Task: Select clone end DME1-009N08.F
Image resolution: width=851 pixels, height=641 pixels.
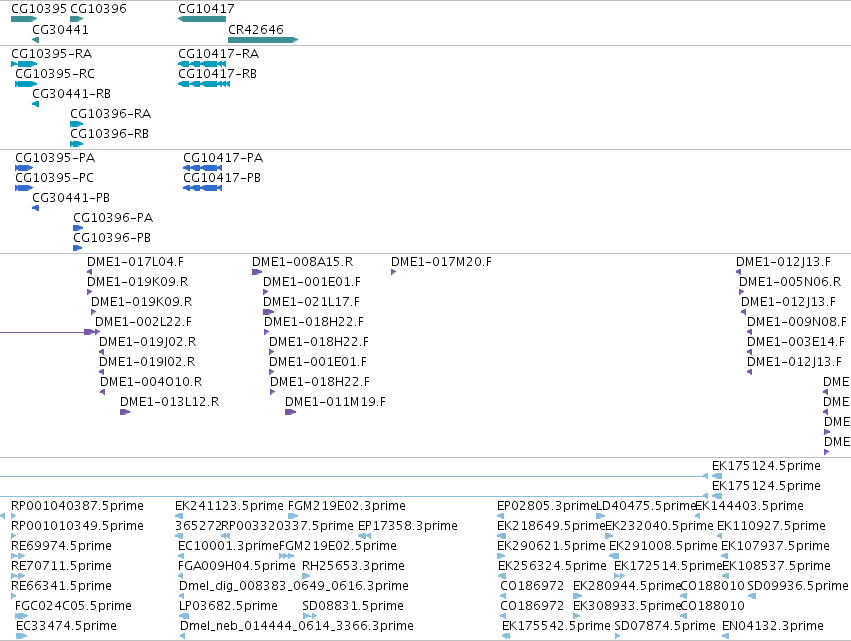Action: (x=797, y=322)
